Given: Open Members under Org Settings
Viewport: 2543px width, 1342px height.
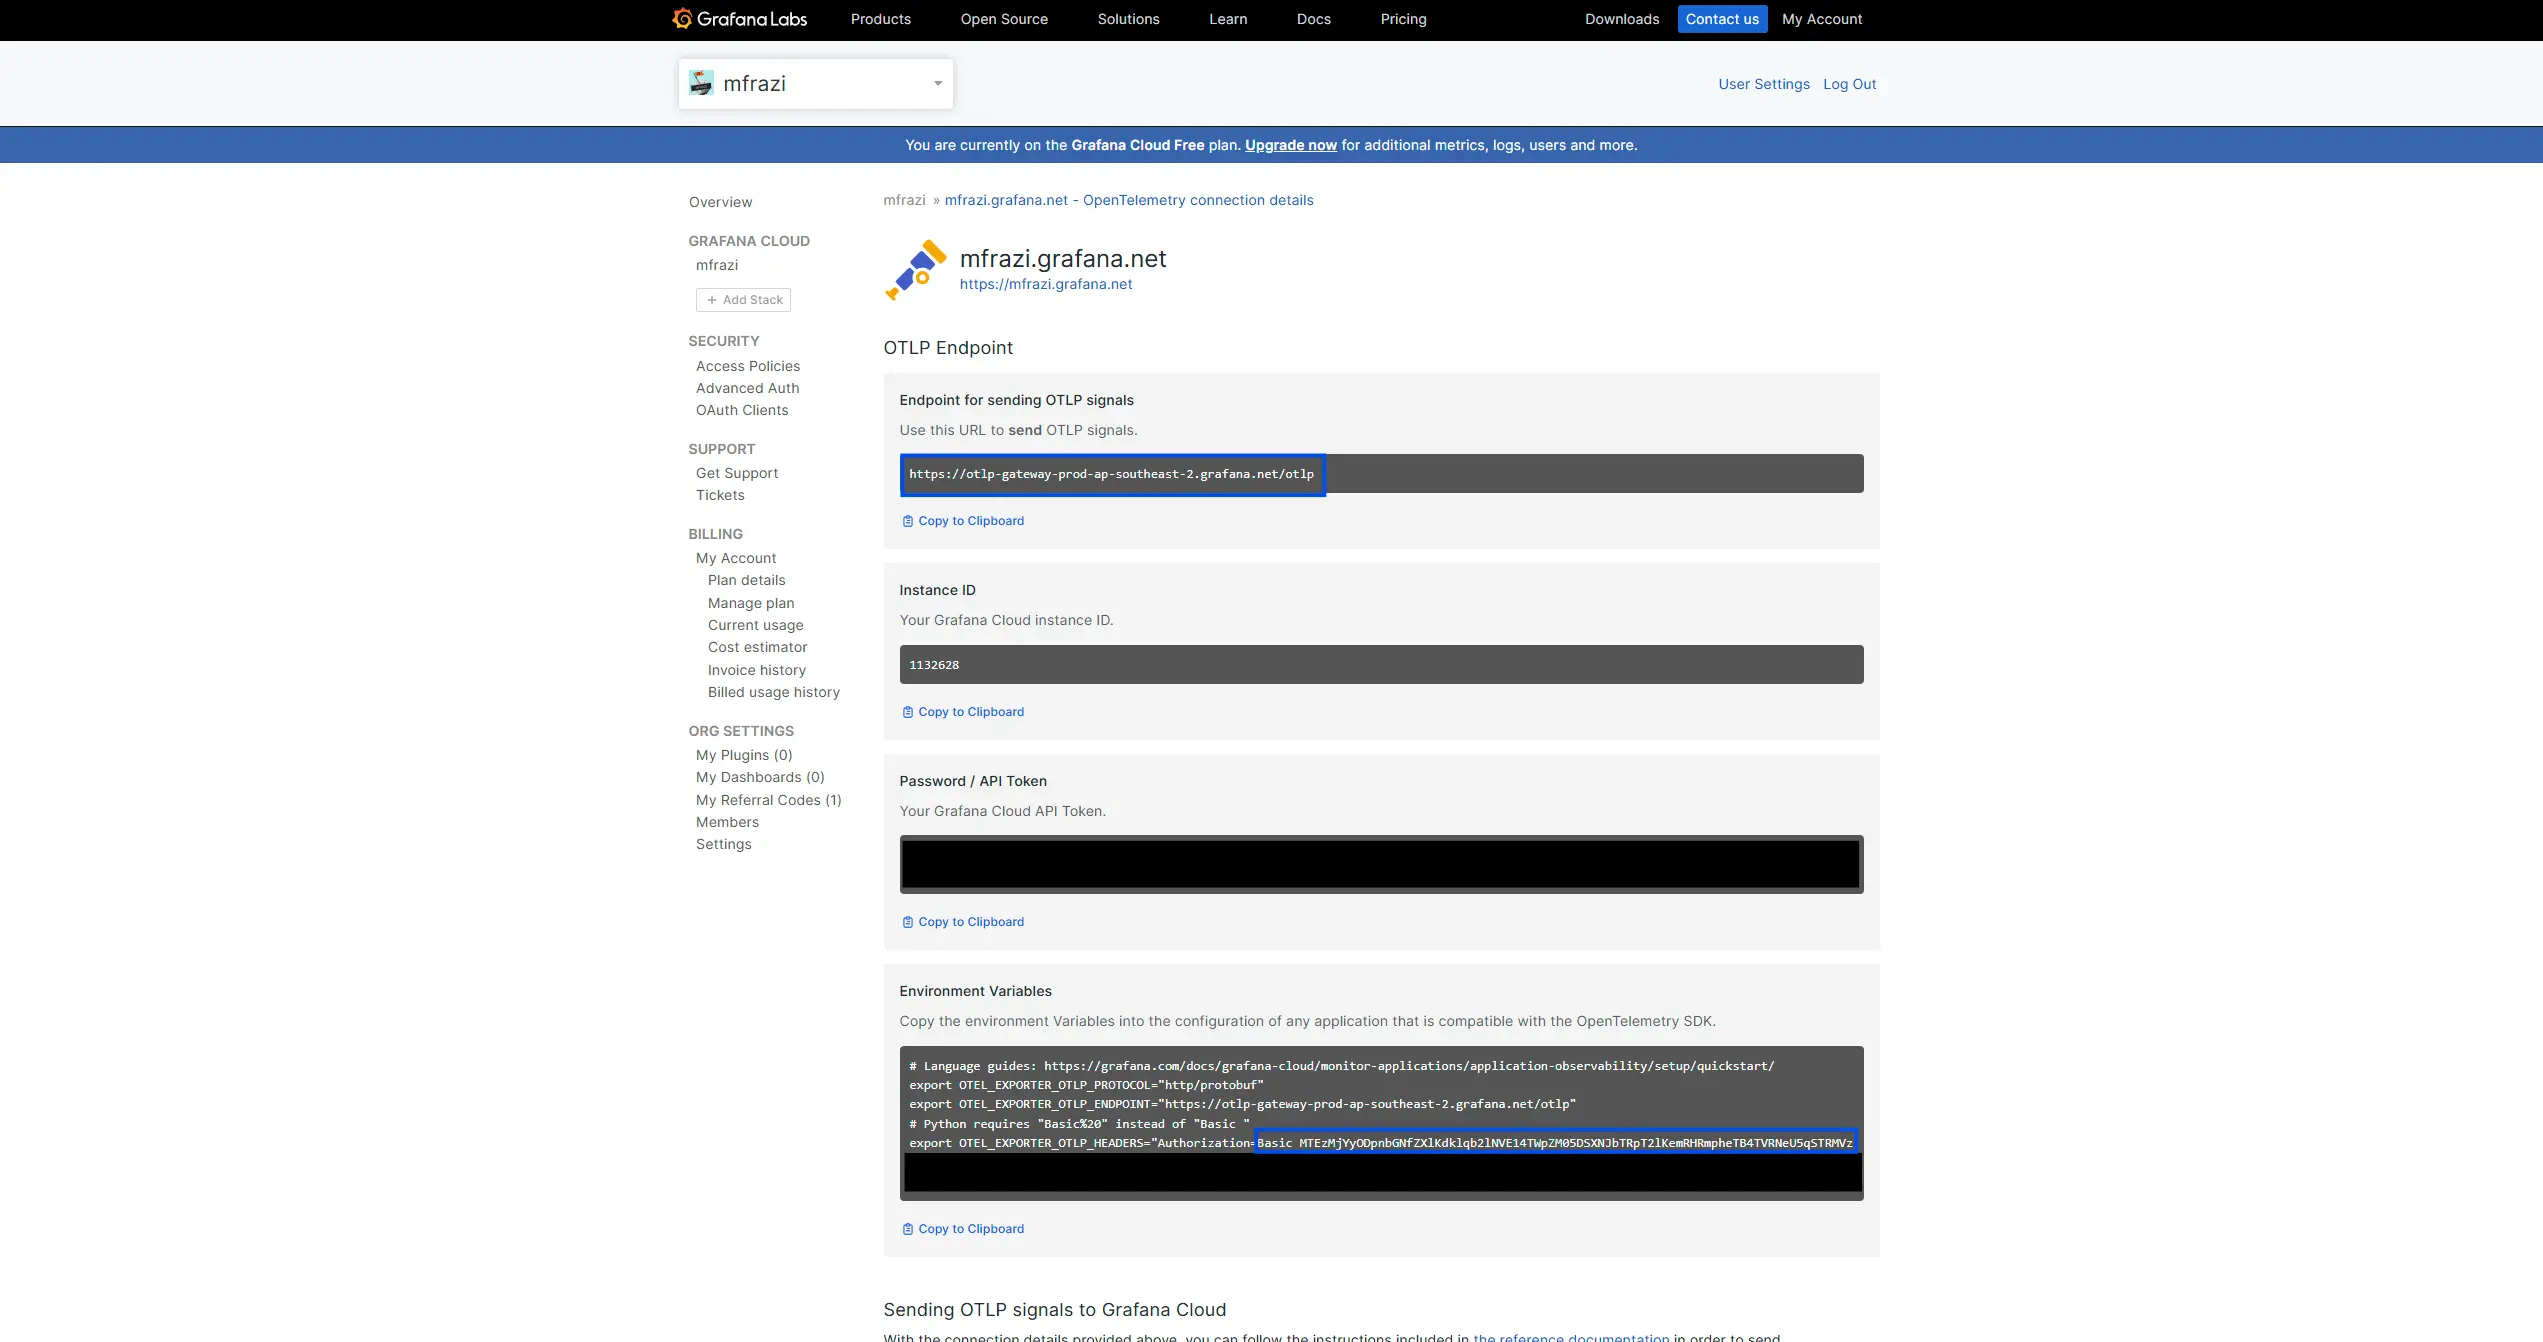Looking at the screenshot, I should [x=727, y=822].
